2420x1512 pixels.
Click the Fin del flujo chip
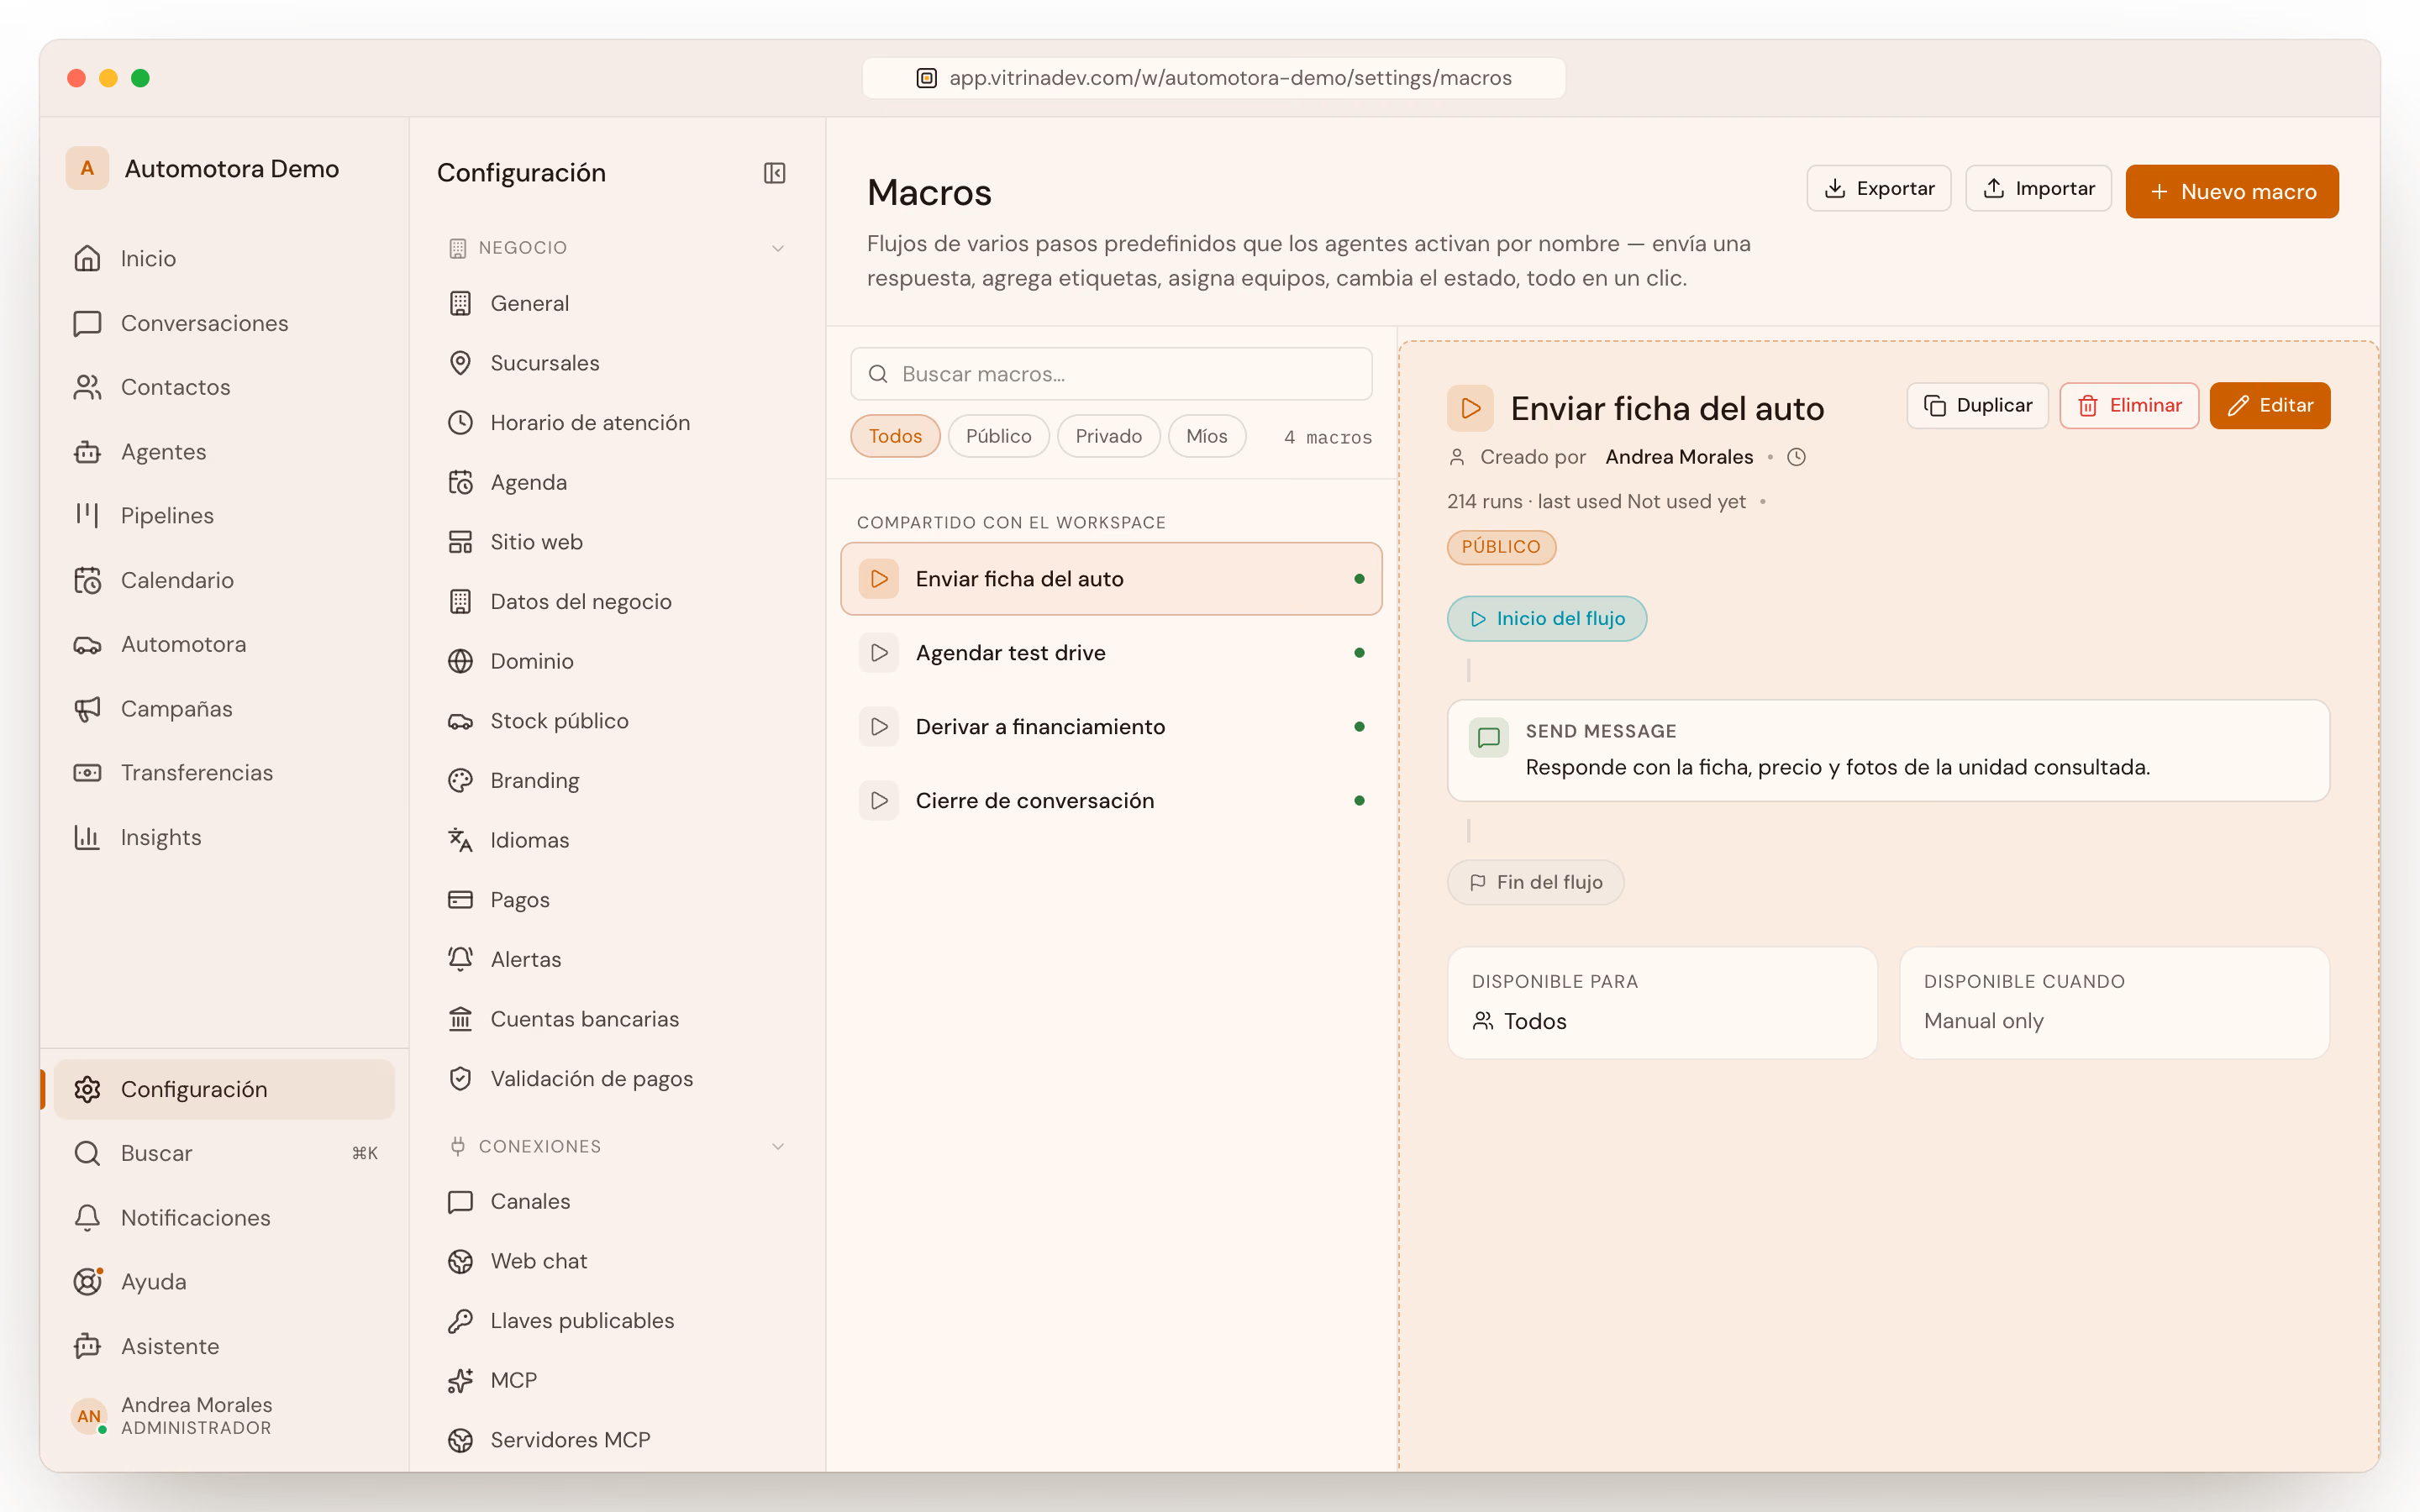click(x=1535, y=882)
